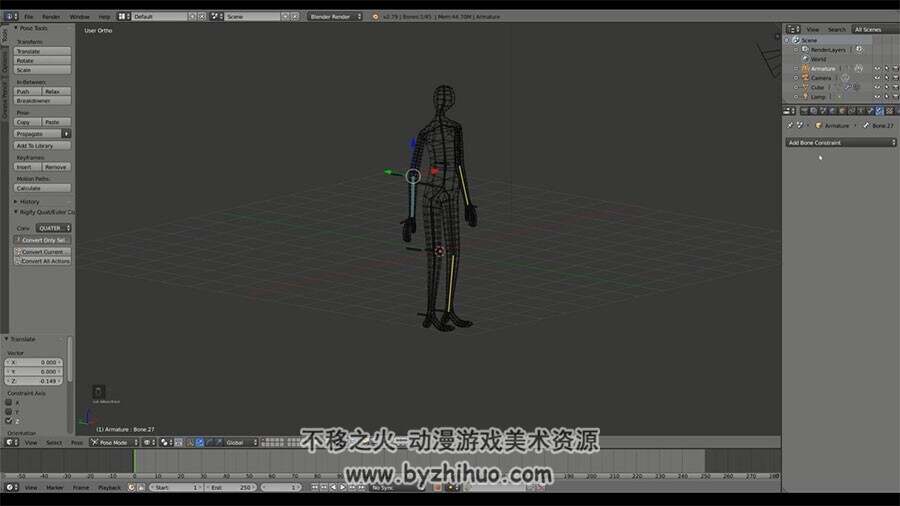Open the Window menu

tap(79, 17)
